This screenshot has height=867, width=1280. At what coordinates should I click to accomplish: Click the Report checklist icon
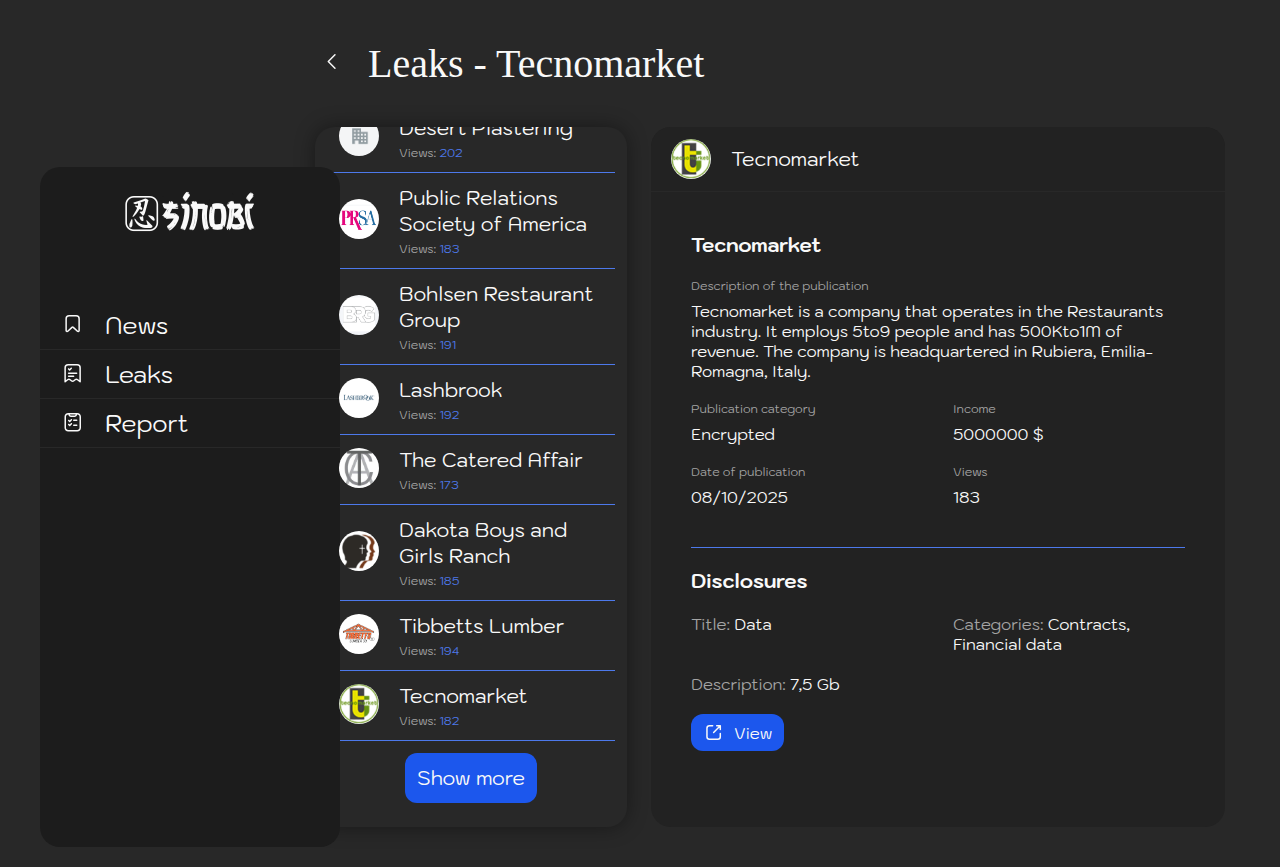pos(73,422)
